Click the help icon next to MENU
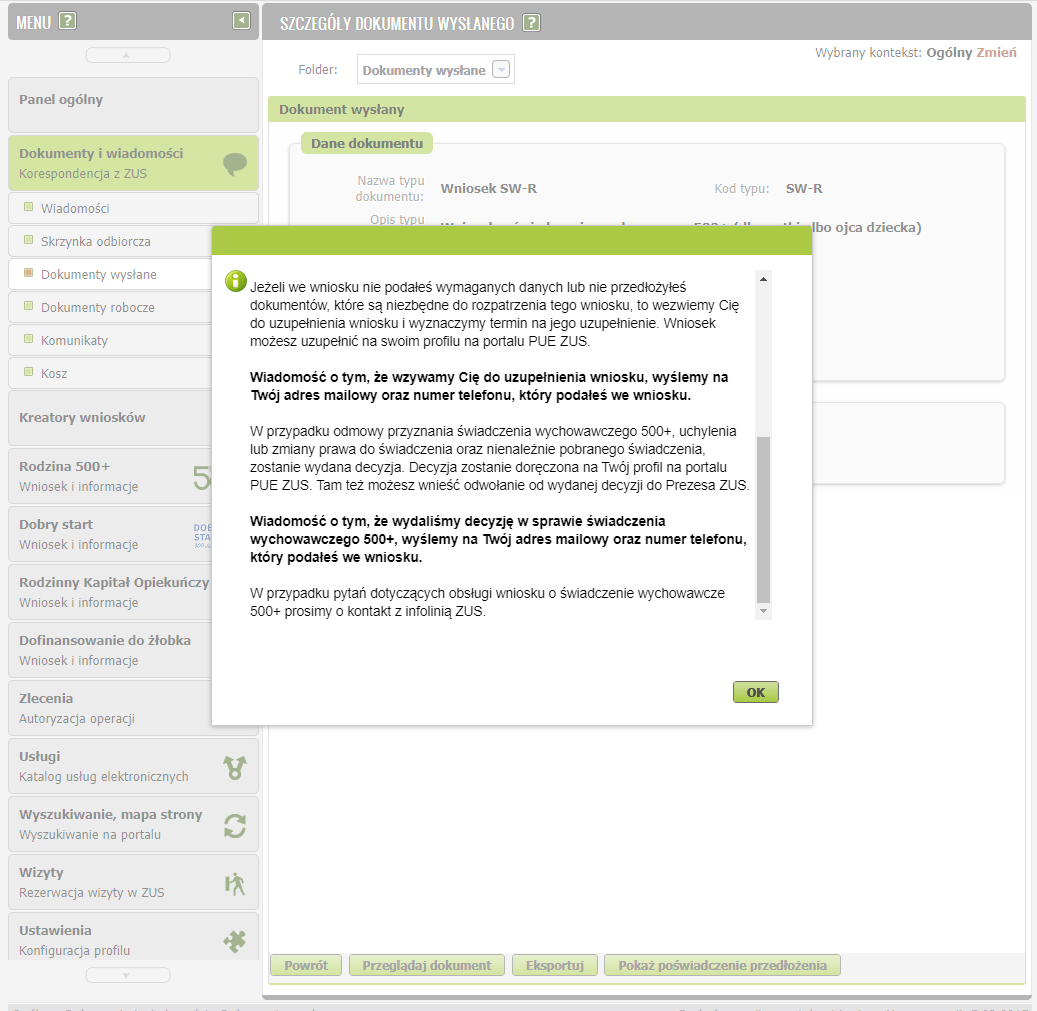 67,22
